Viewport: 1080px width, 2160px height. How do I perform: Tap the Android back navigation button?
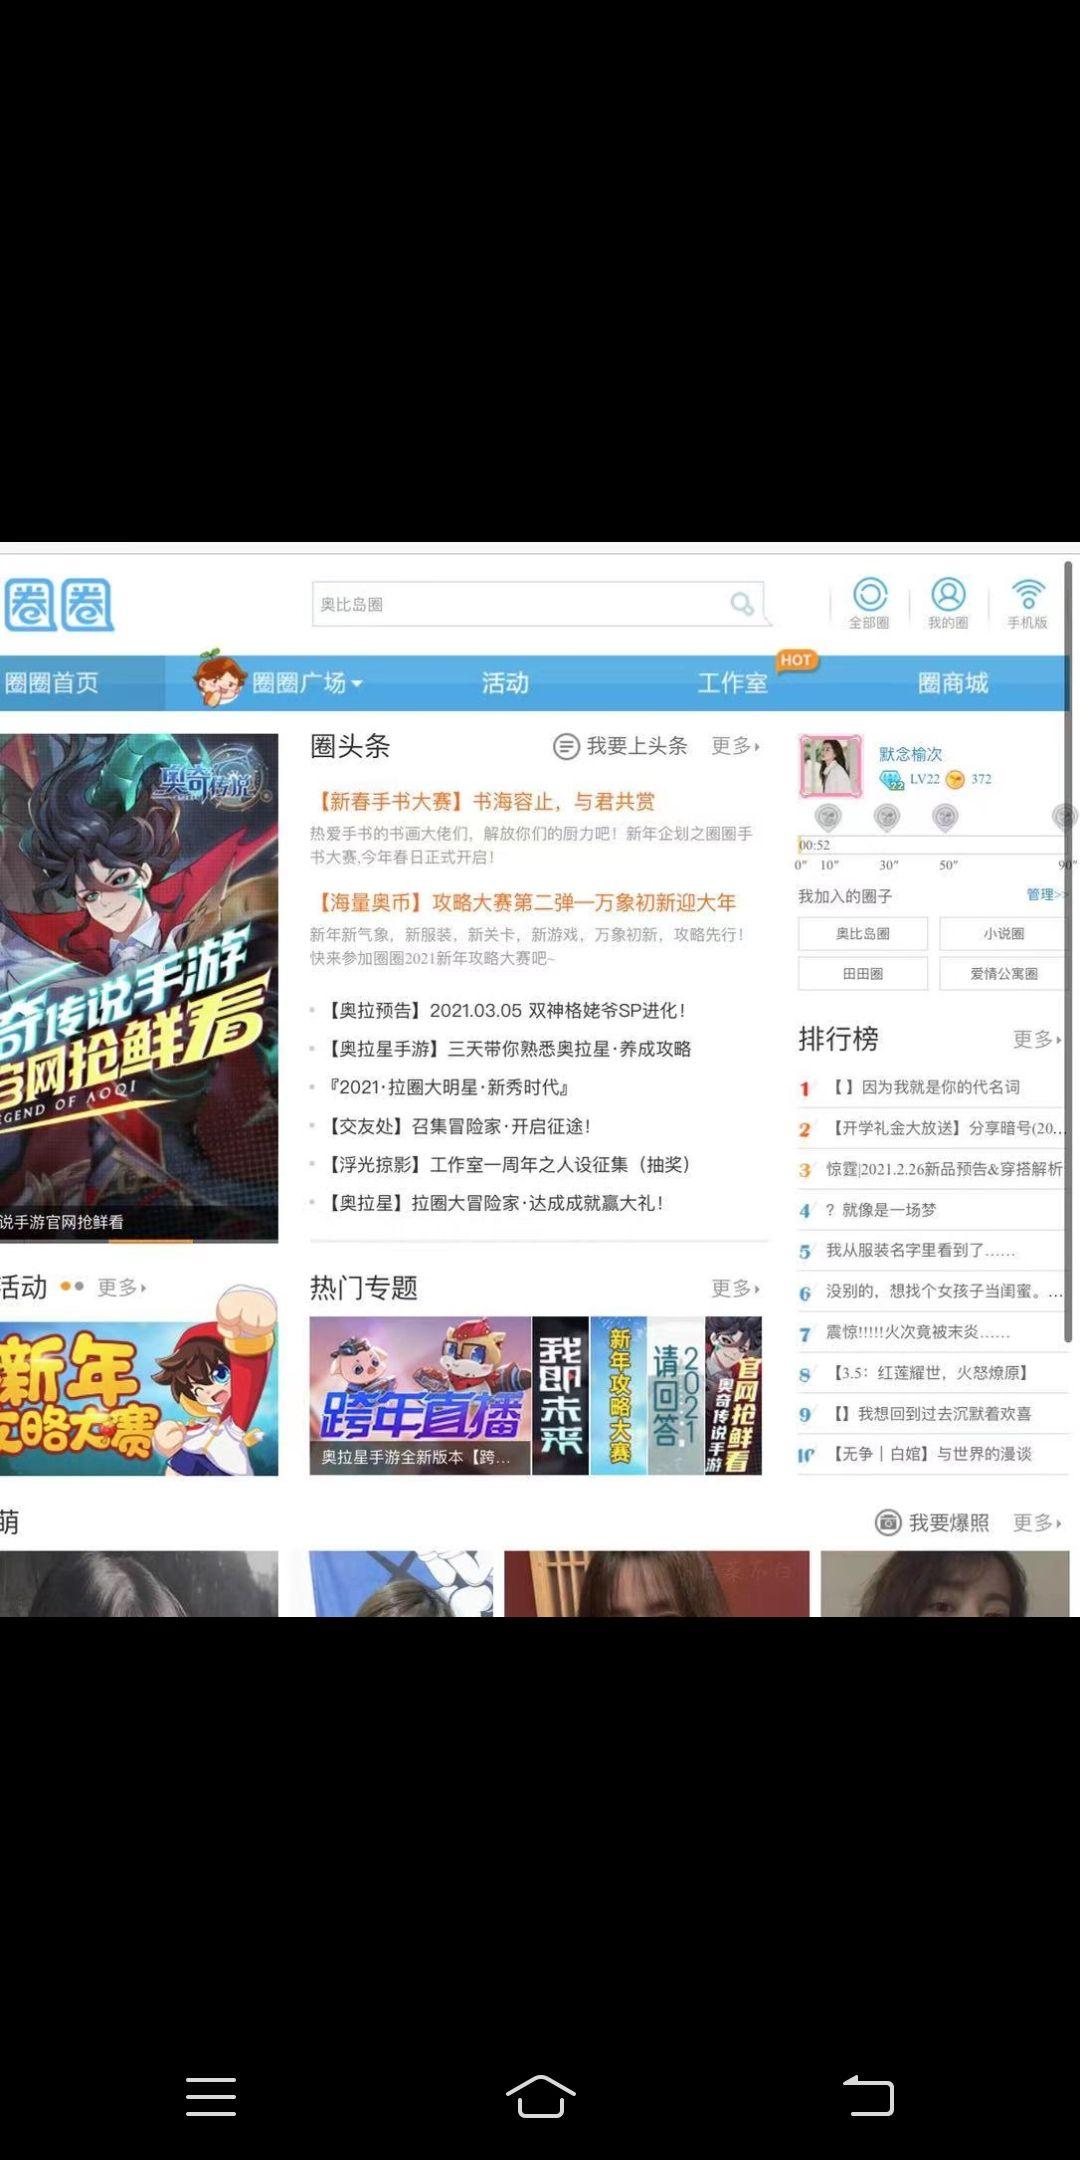pos(868,2095)
